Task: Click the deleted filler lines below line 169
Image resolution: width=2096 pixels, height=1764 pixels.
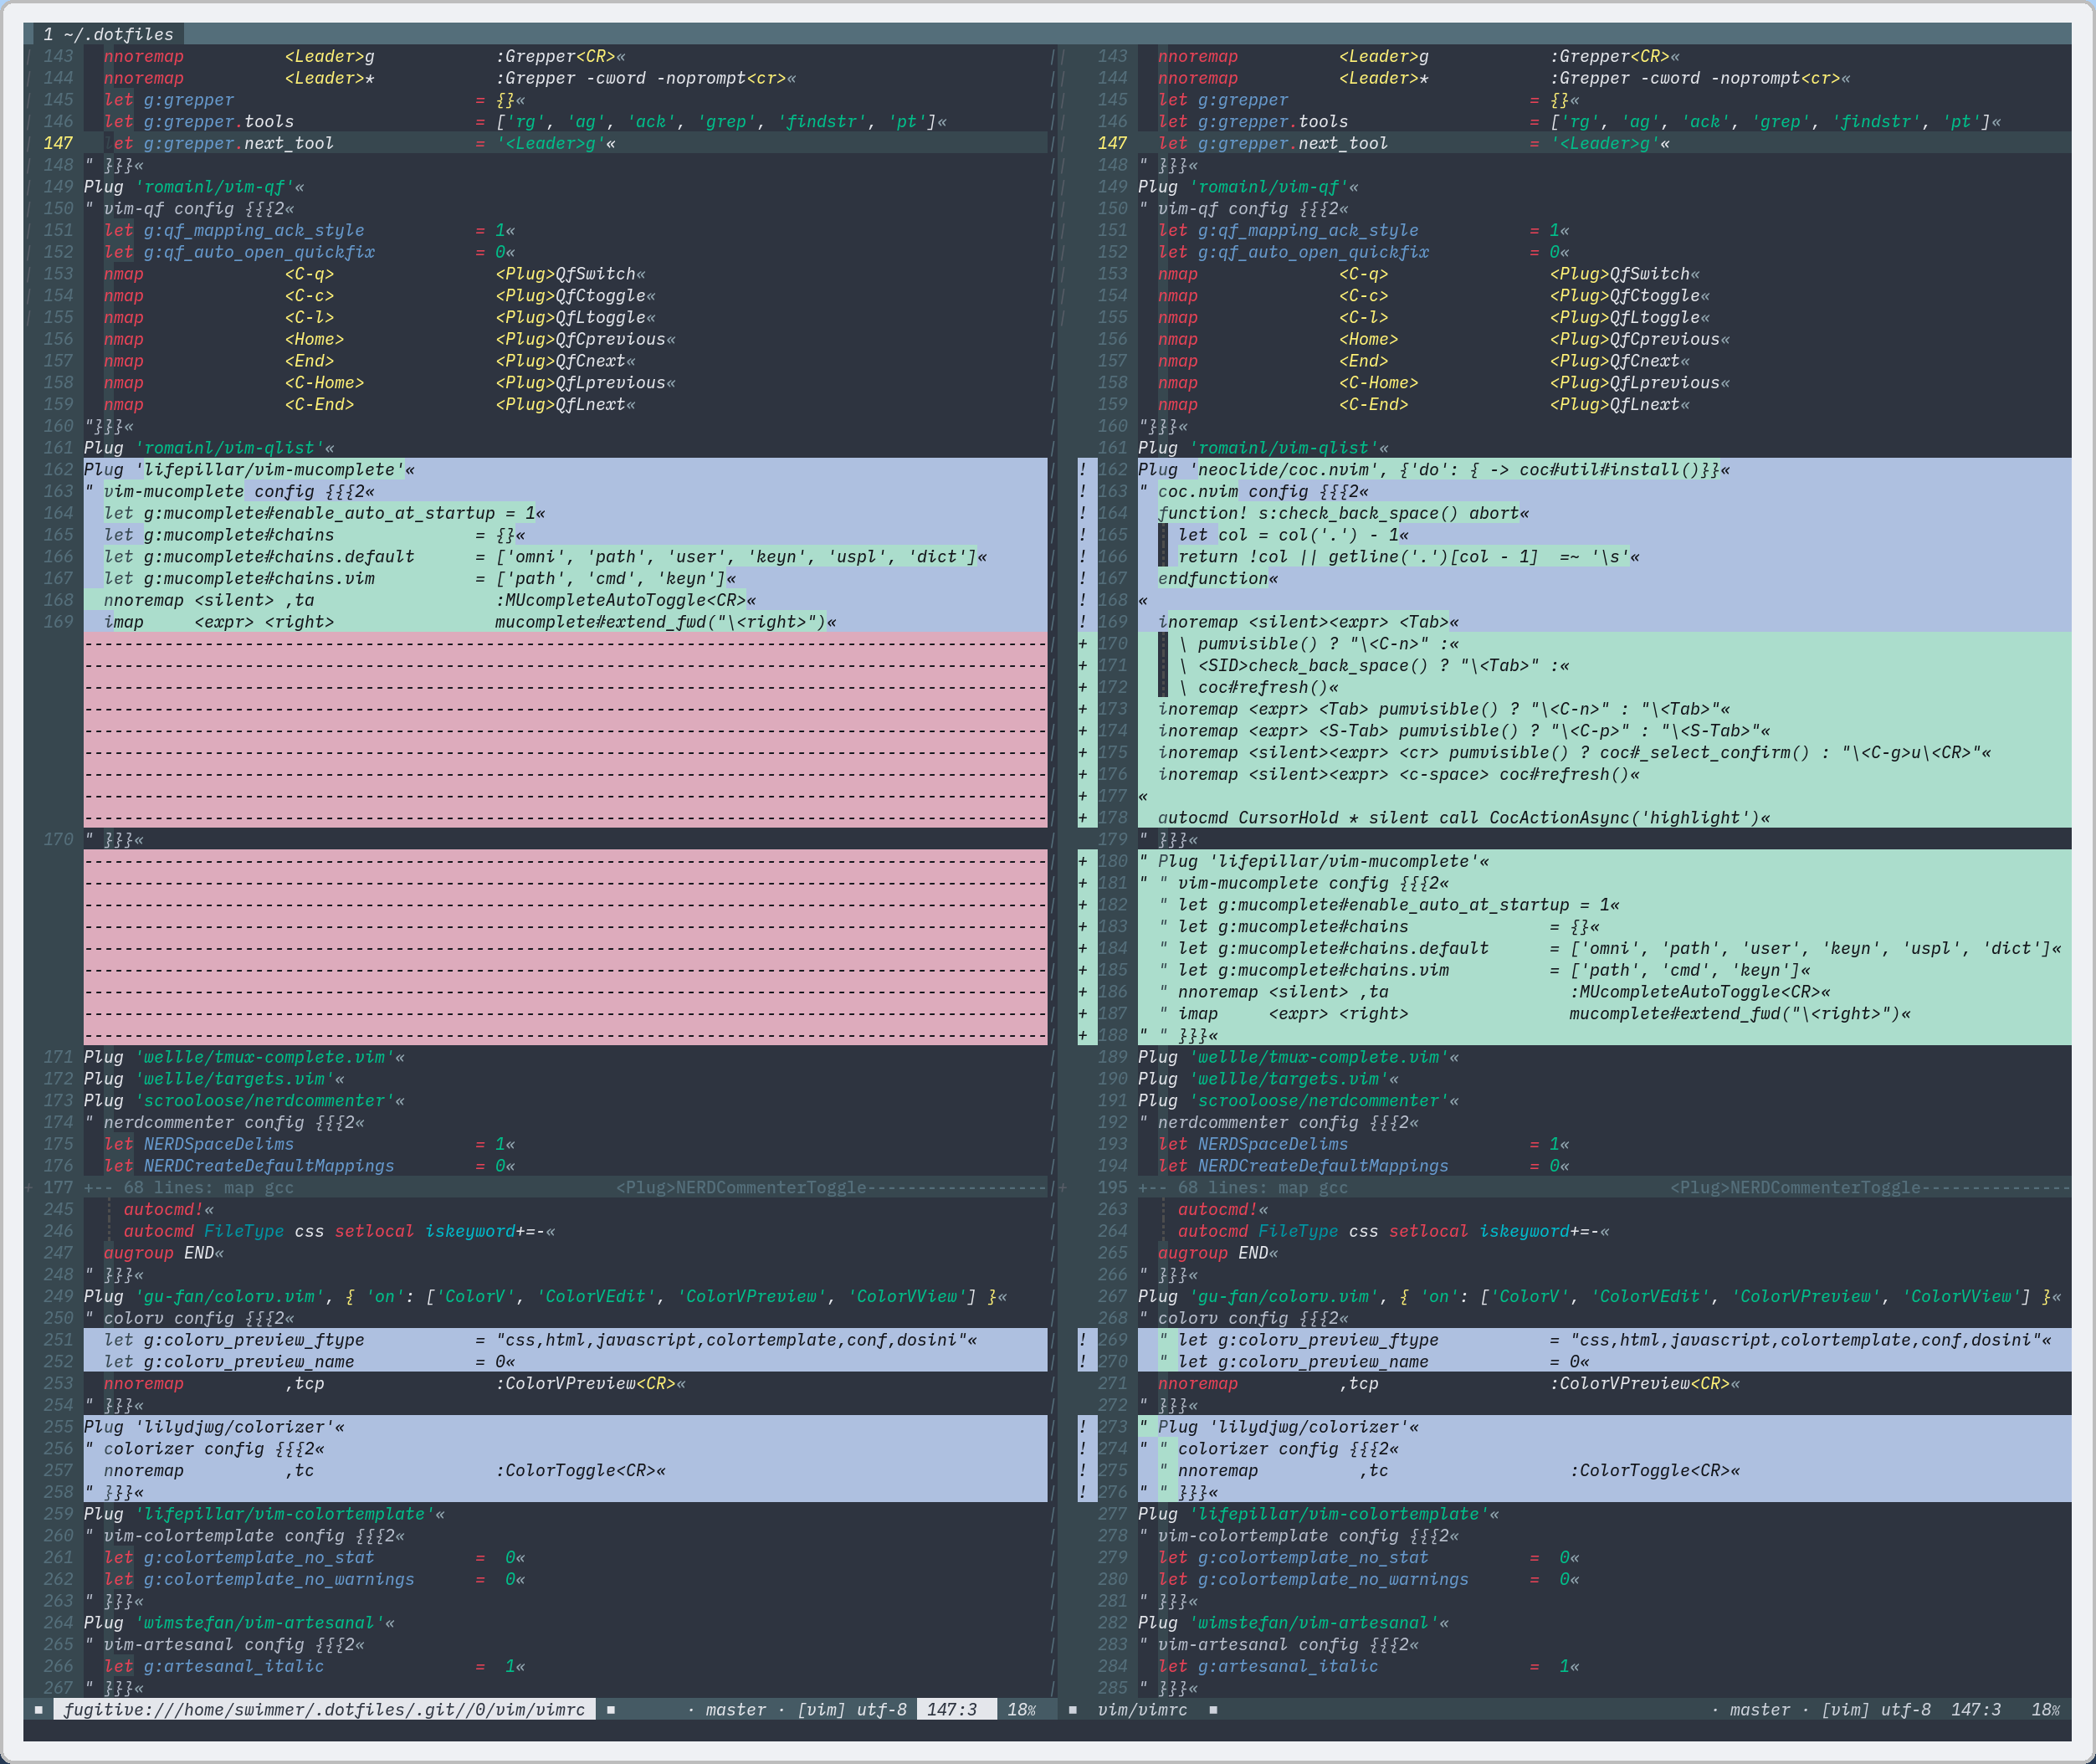Action: [x=565, y=730]
